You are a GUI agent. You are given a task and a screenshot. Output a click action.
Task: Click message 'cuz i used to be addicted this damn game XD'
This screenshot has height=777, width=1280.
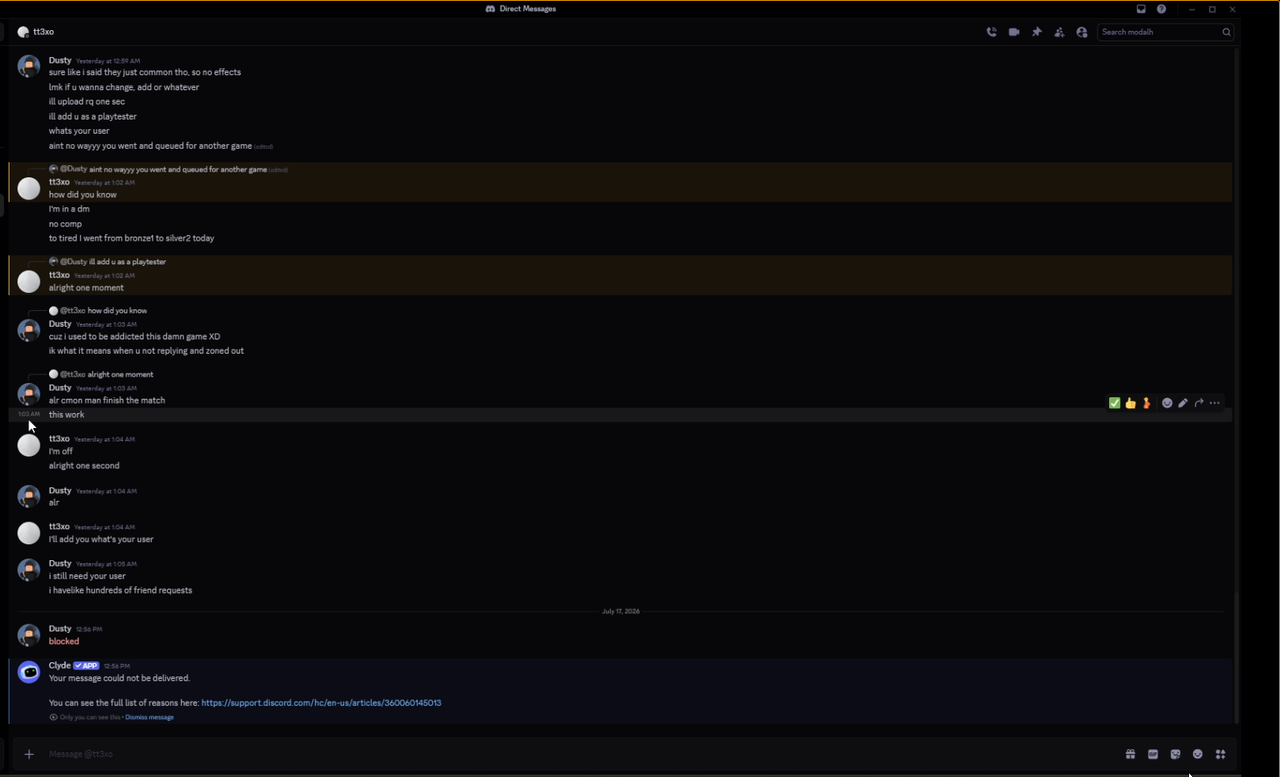pos(134,336)
